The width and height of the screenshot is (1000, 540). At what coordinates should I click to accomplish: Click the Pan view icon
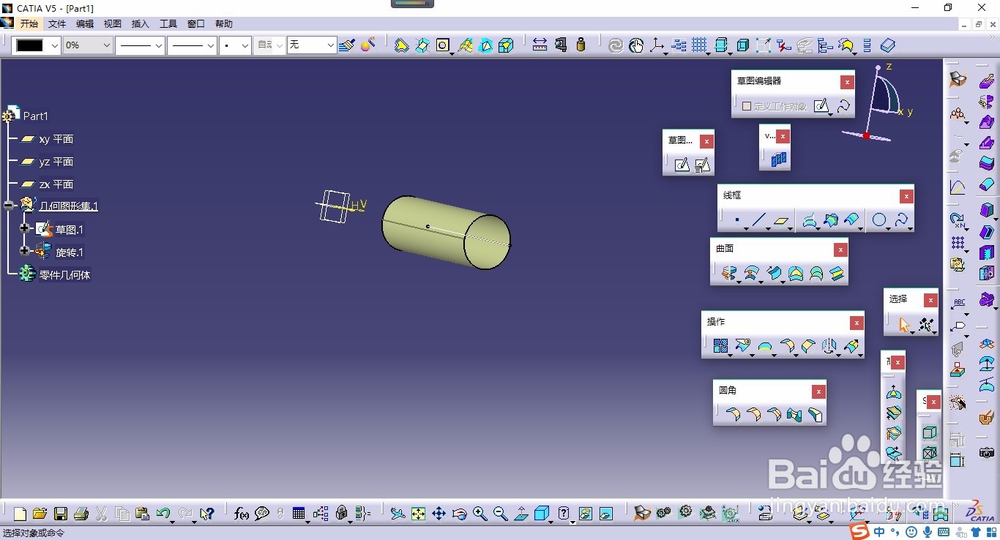pos(439,513)
